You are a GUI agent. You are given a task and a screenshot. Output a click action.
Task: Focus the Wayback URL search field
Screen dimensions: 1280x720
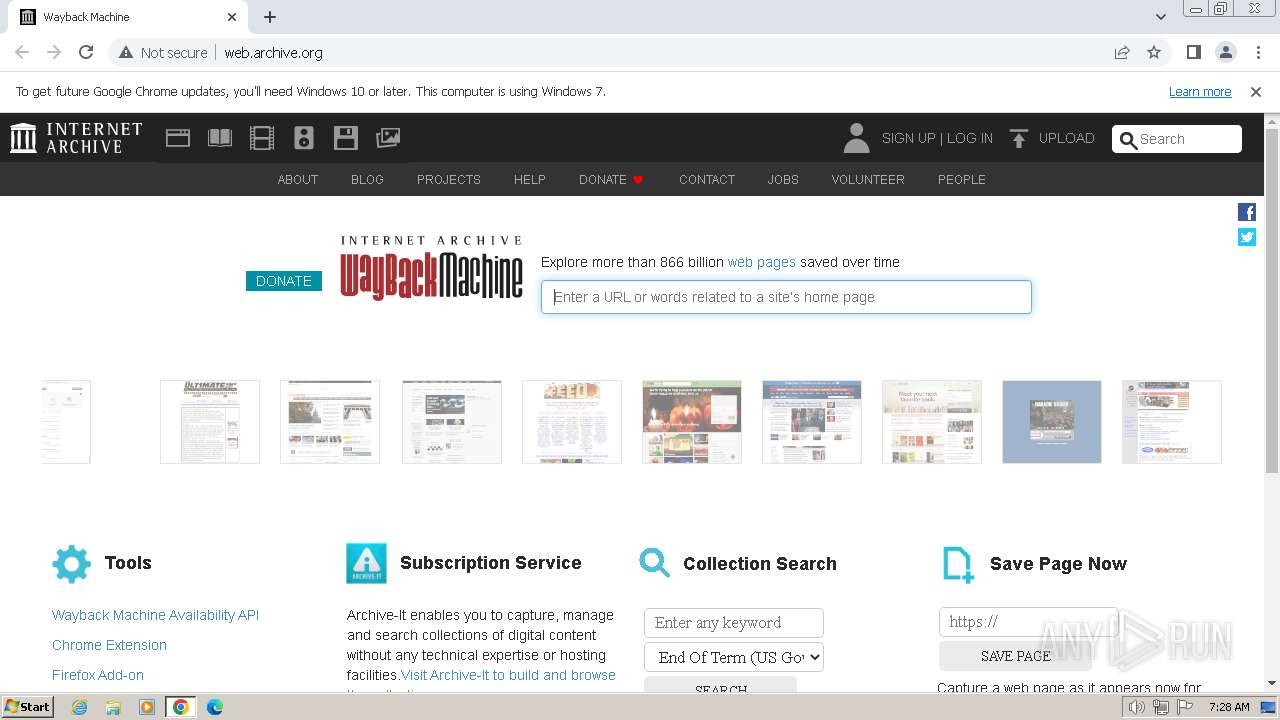pos(786,297)
